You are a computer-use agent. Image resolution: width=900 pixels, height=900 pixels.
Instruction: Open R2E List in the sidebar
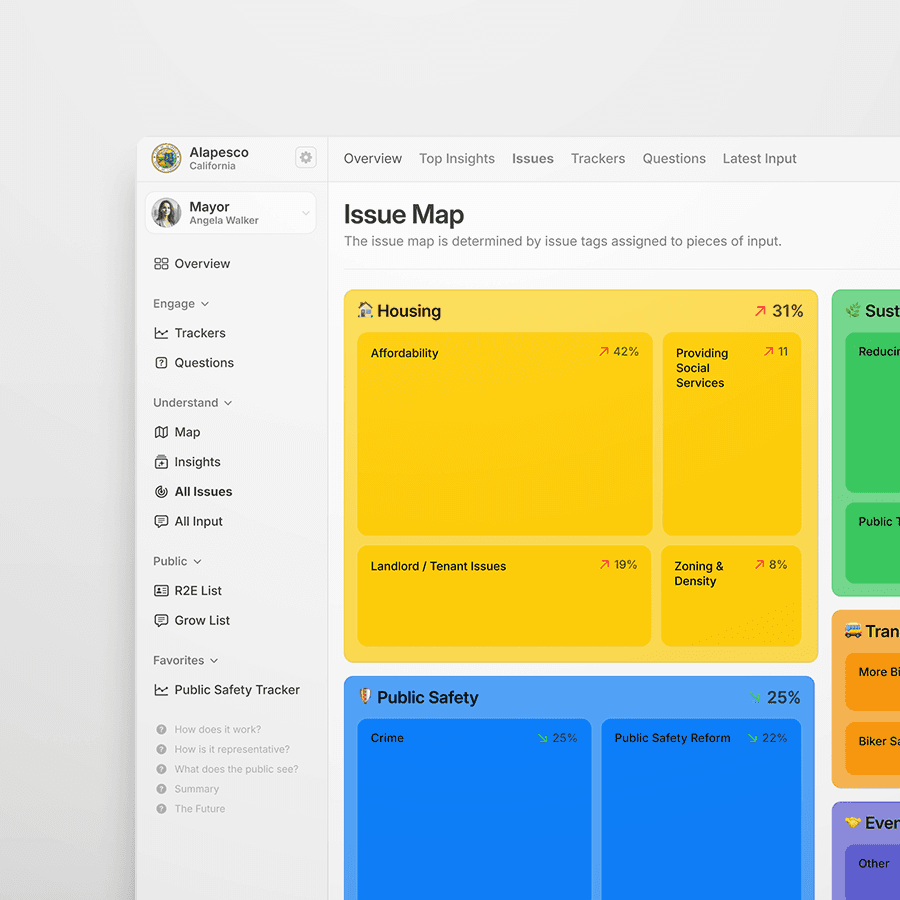[188, 591]
